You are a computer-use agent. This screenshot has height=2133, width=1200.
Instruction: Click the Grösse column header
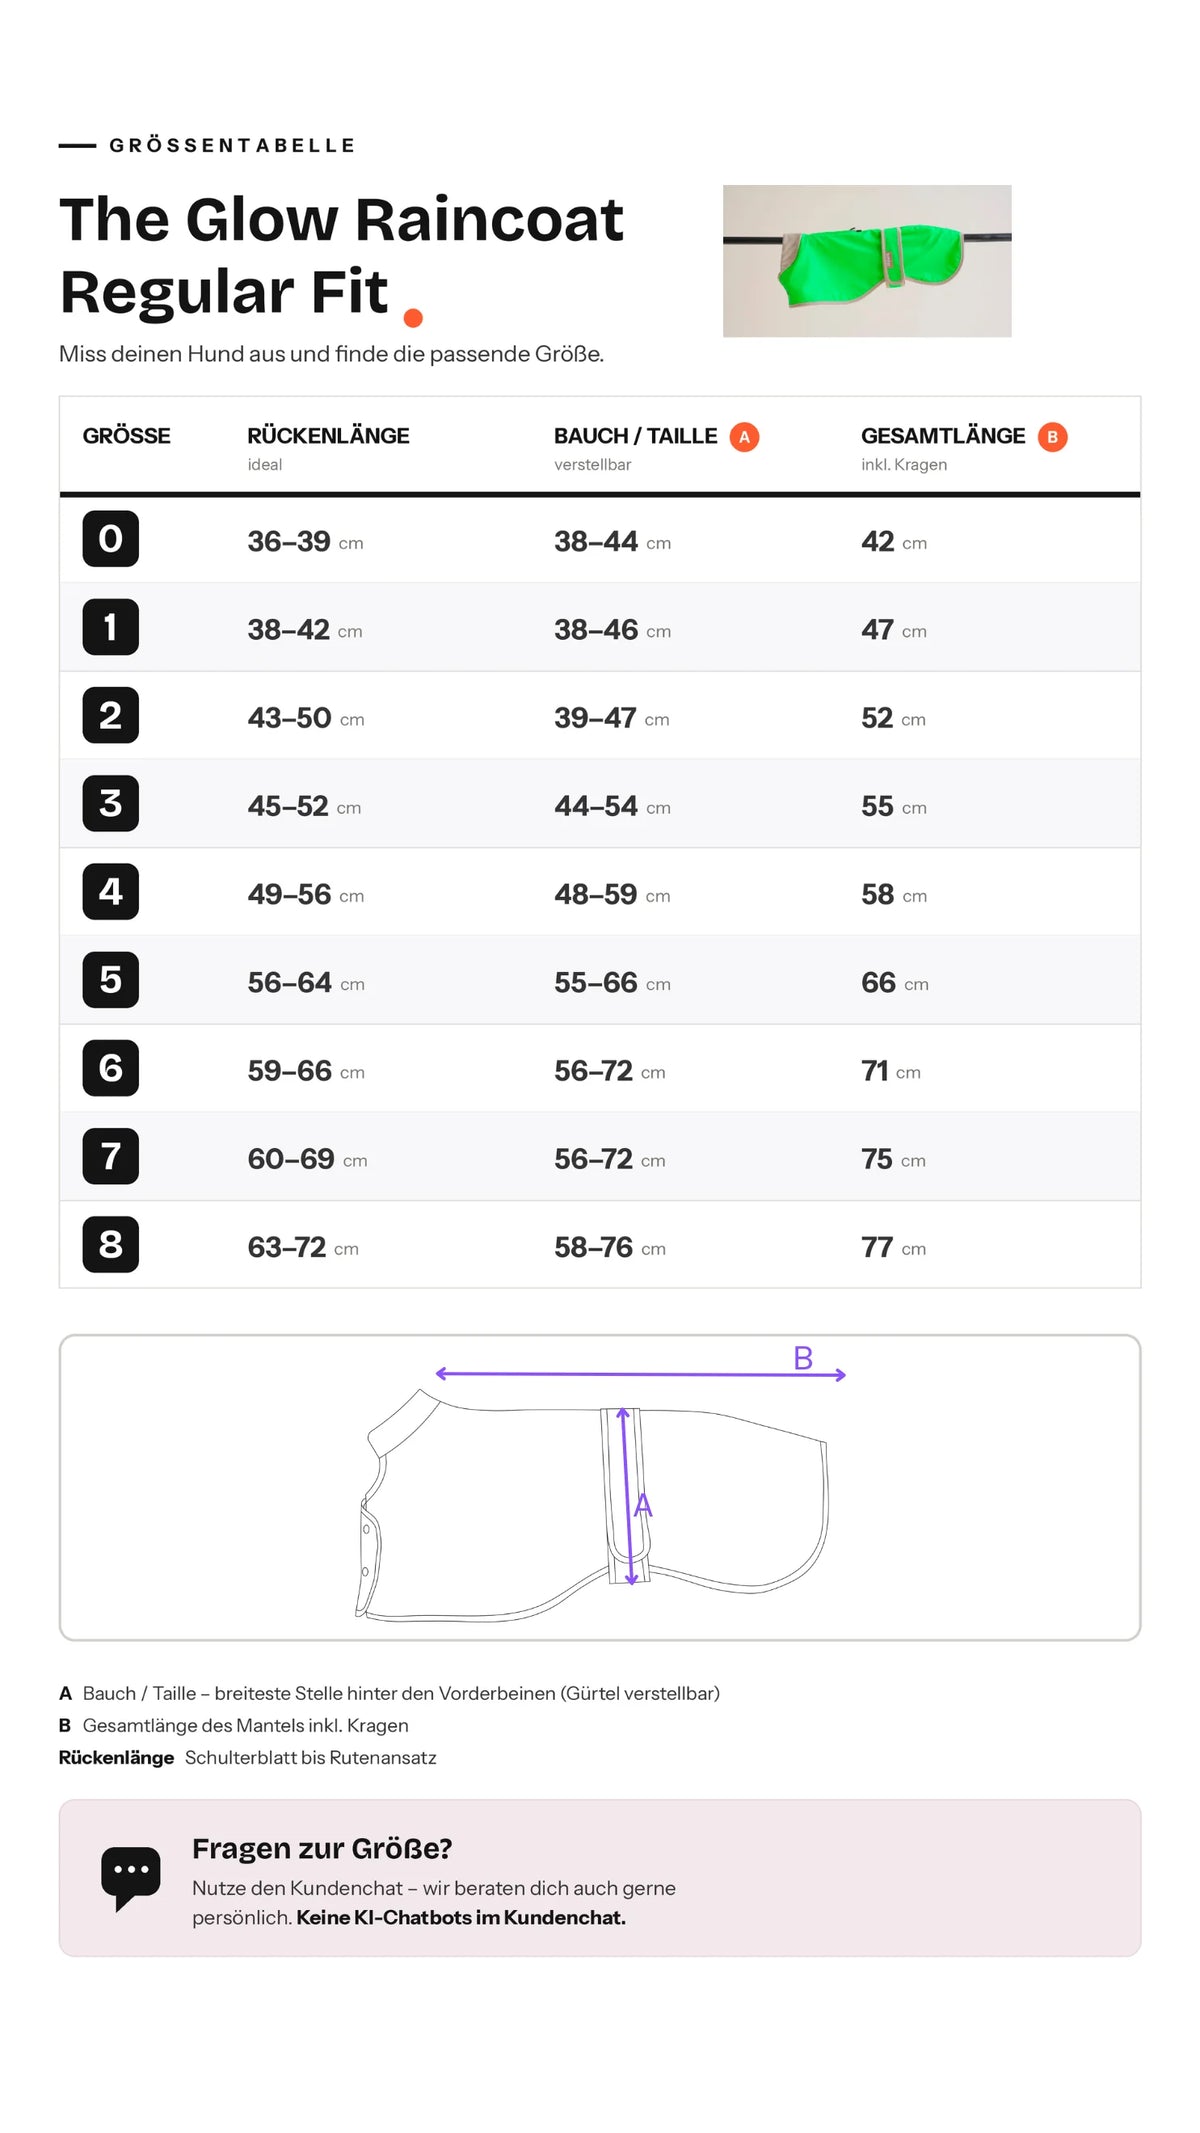[x=126, y=436]
